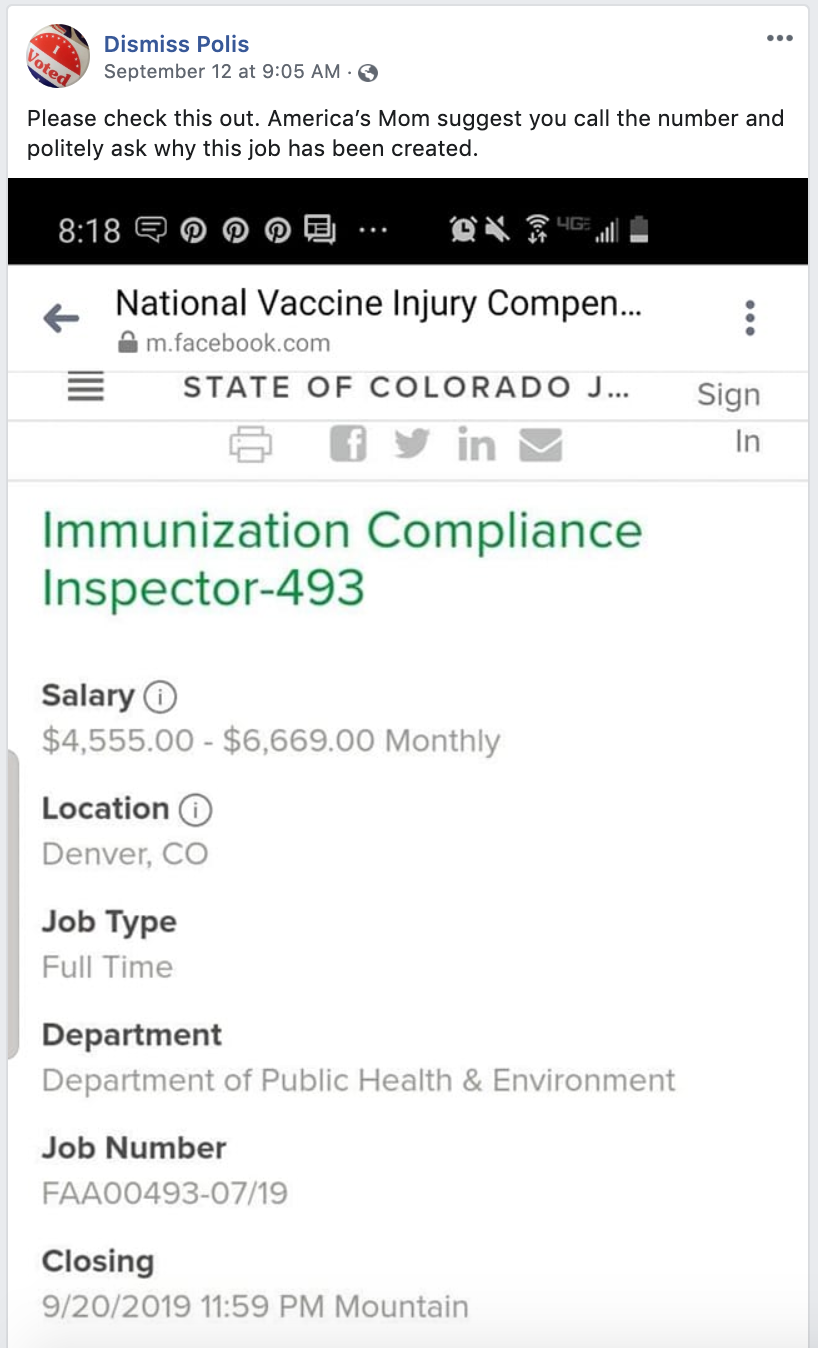The width and height of the screenshot is (818, 1348).
Task: Open the hamburger menu beside State of Colorado
Action: click(86, 387)
